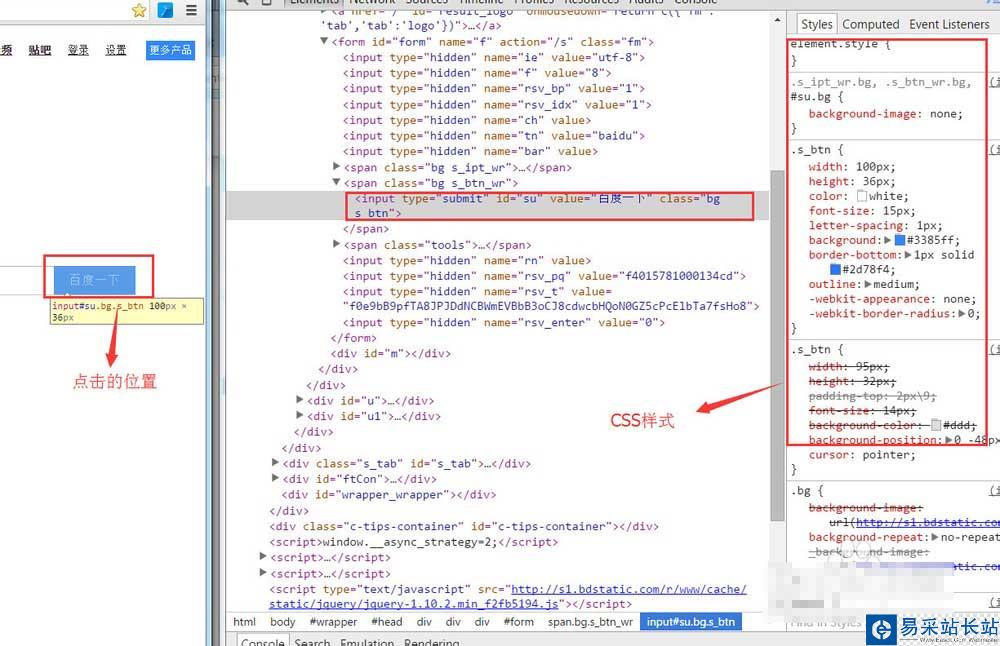Collapse the form id="form" node

(x=324, y=41)
